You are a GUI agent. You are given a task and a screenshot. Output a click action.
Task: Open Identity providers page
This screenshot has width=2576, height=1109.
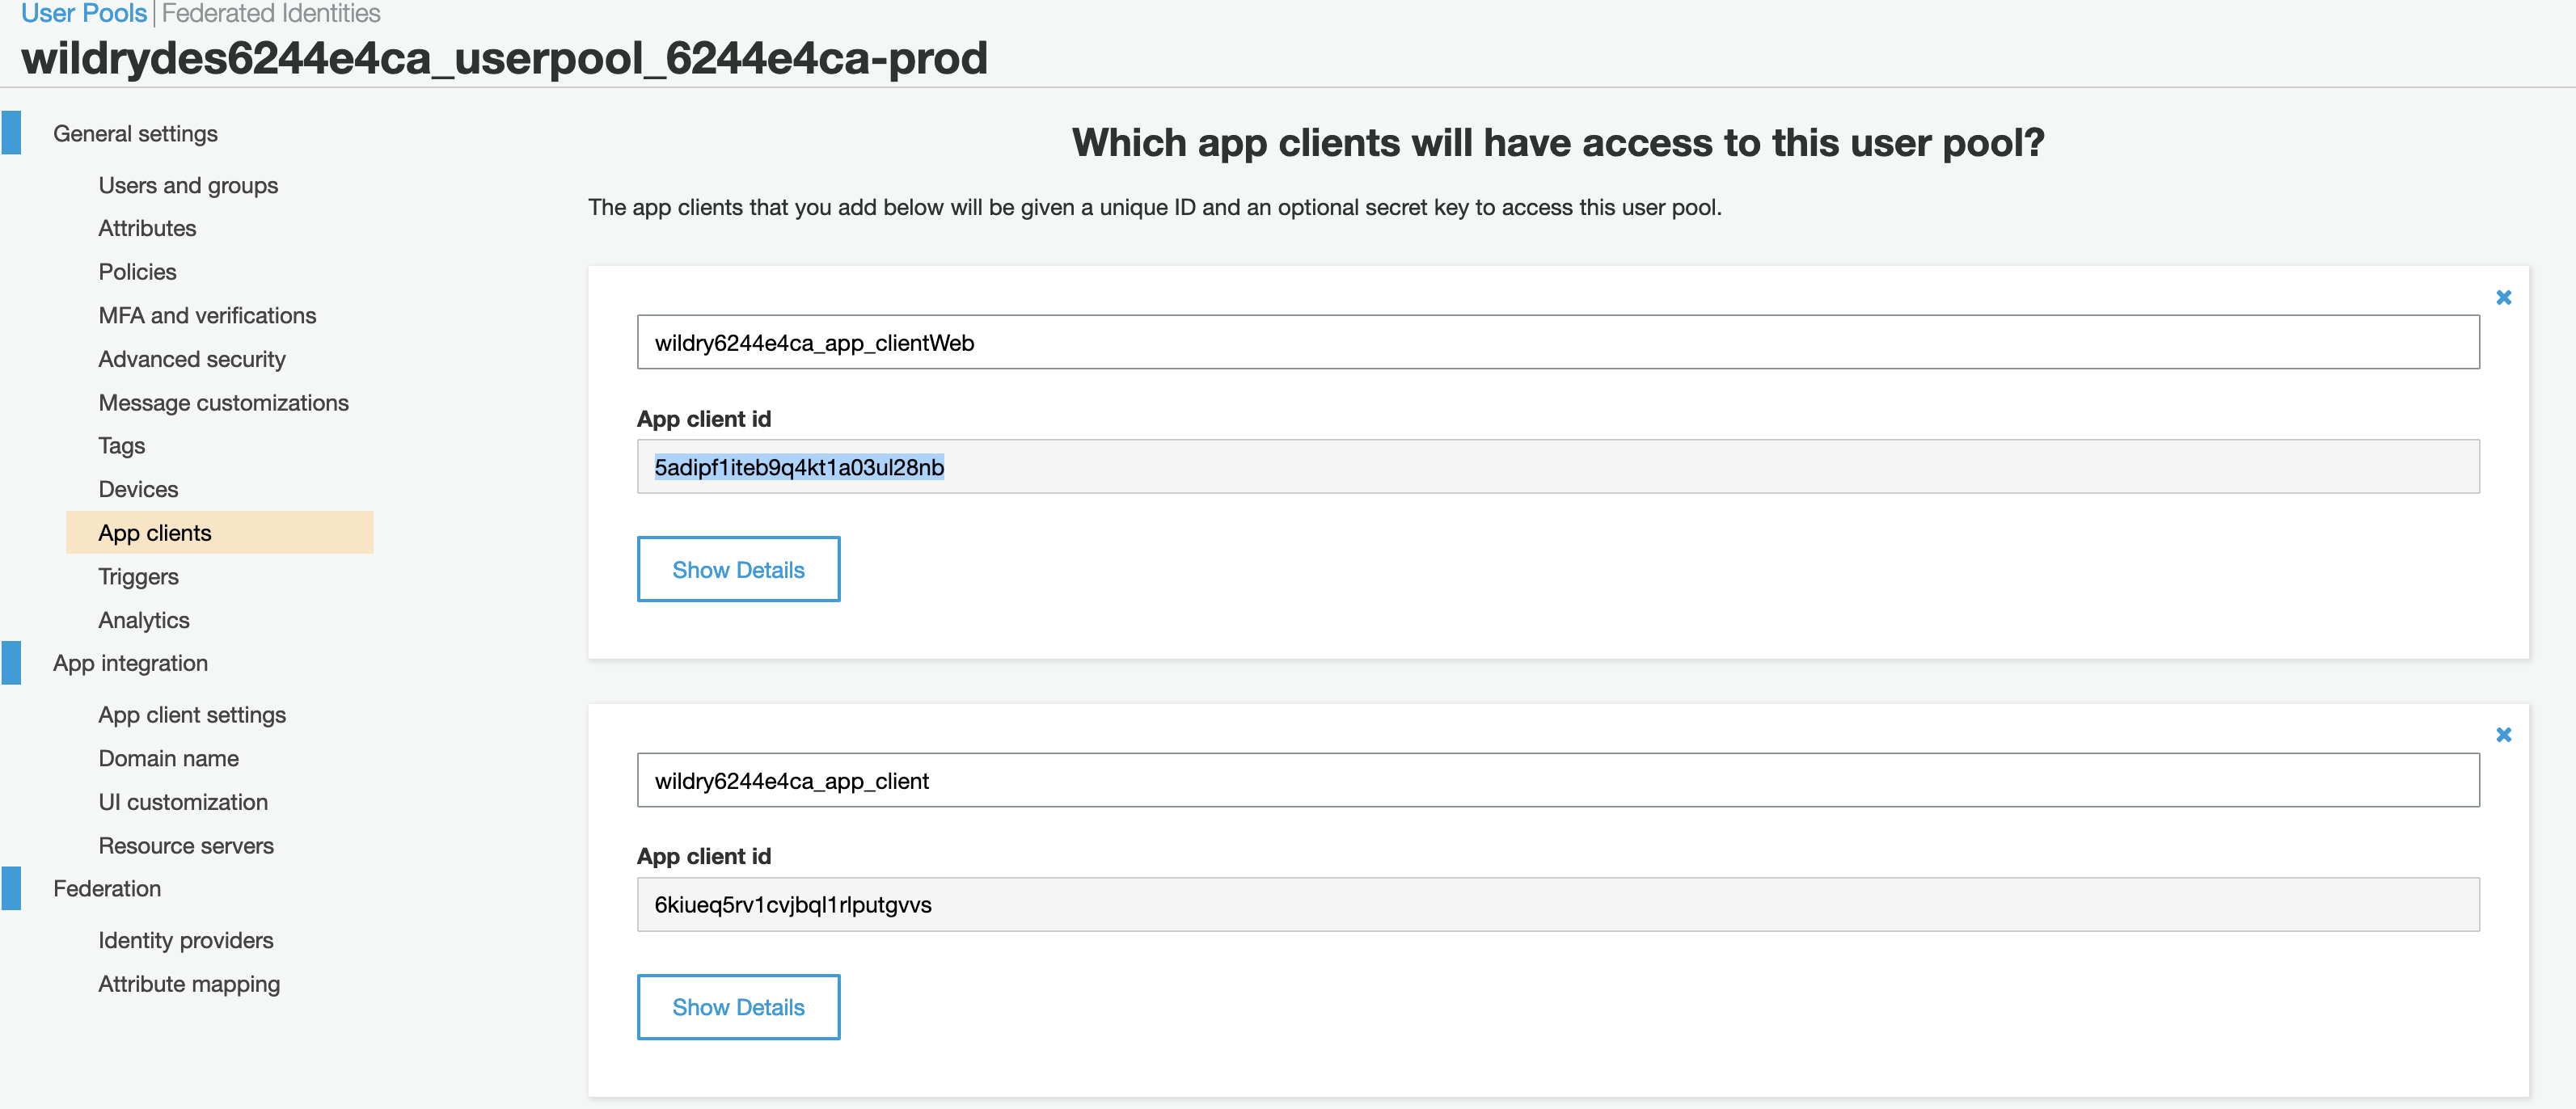(185, 940)
